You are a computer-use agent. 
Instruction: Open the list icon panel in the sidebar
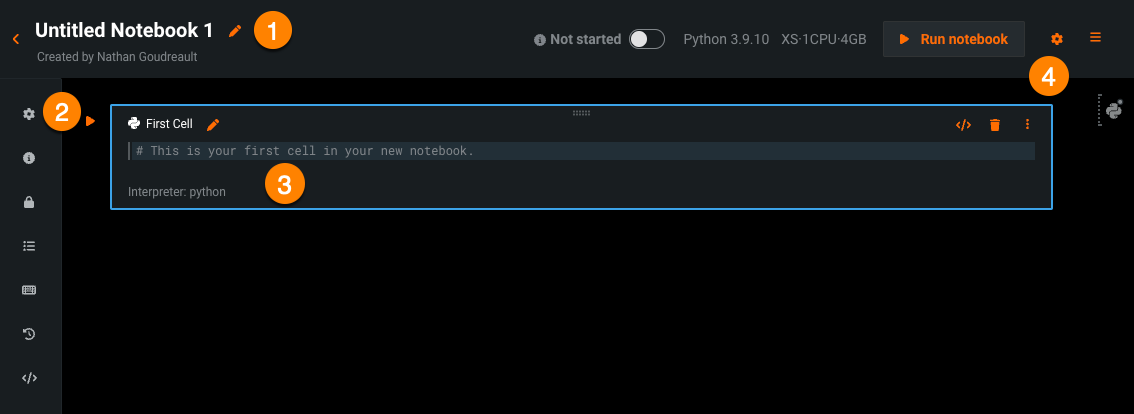(x=29, y=245)
